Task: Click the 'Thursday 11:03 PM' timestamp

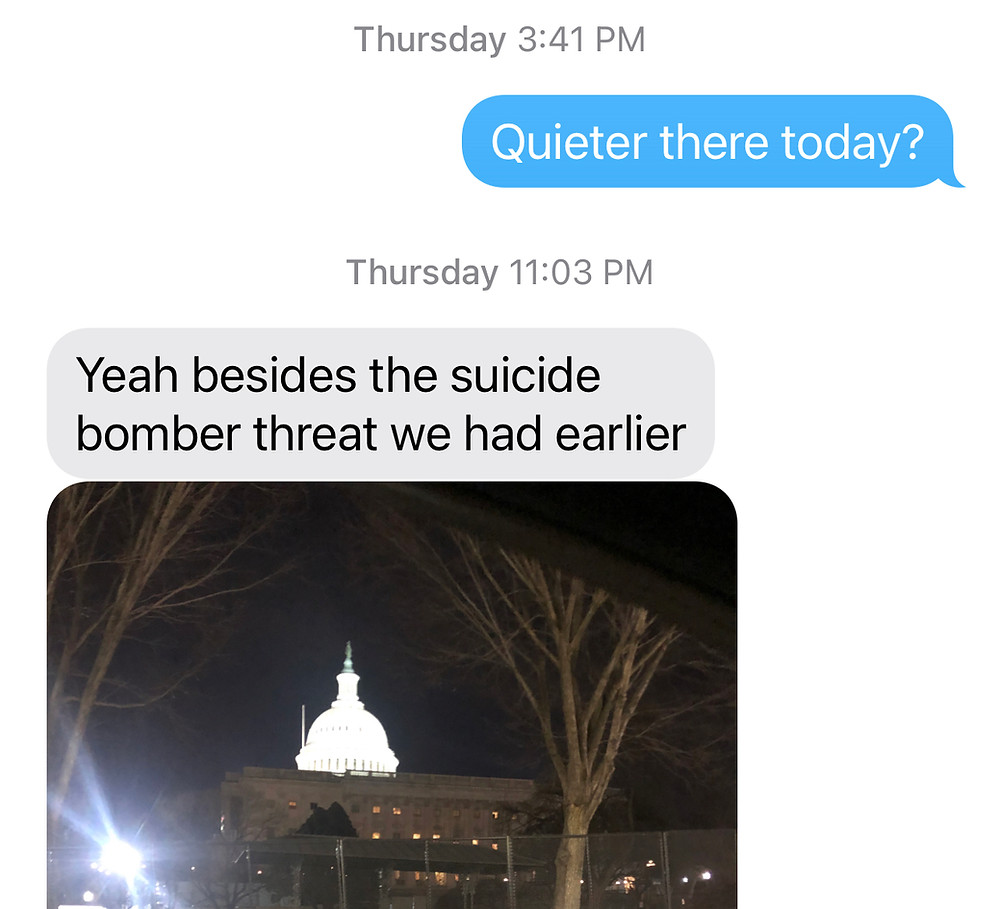Action: [499, 272]
